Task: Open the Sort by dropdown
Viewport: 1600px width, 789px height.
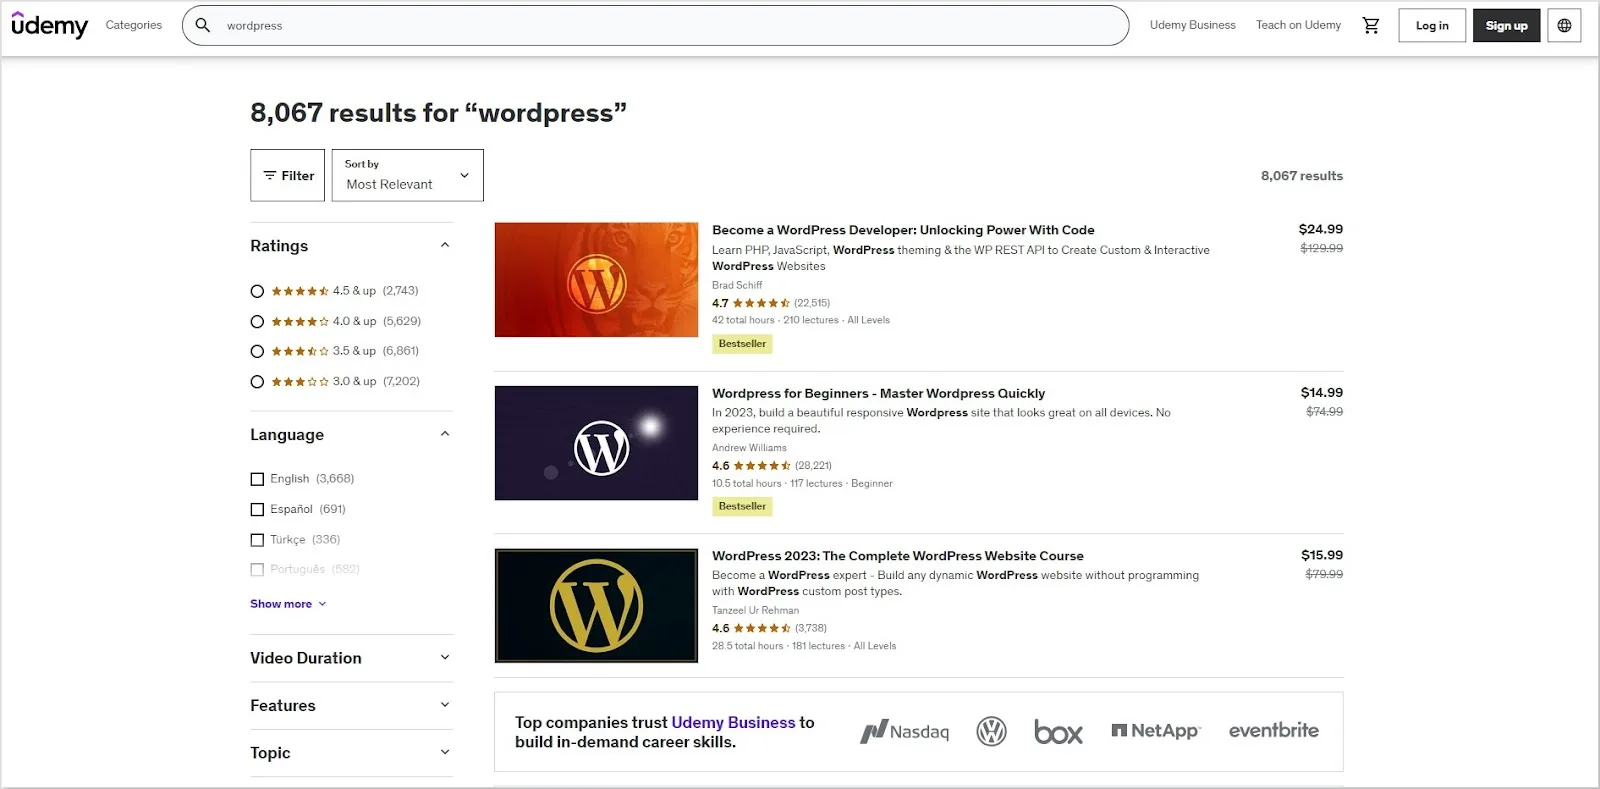Action: click(x=408, y=175)
